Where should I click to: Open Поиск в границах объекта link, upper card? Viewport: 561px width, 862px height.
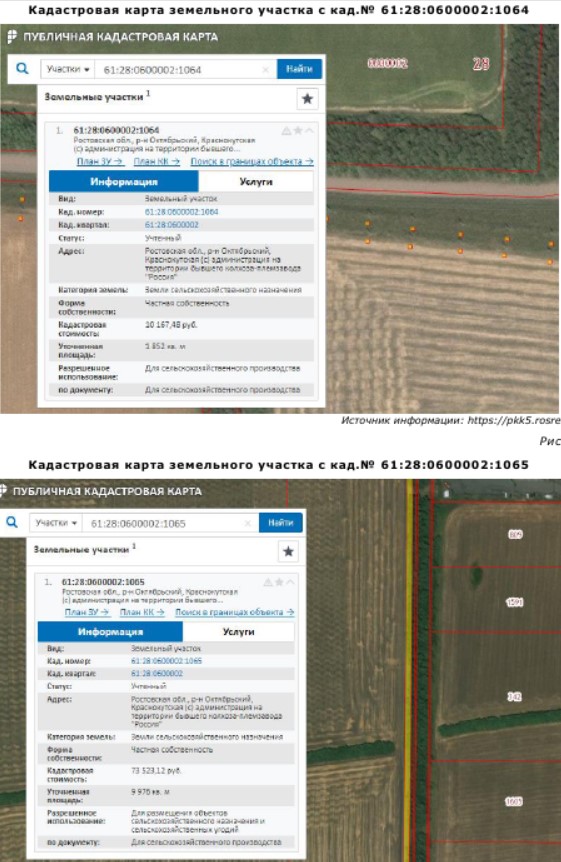click(x=252, y=161)
